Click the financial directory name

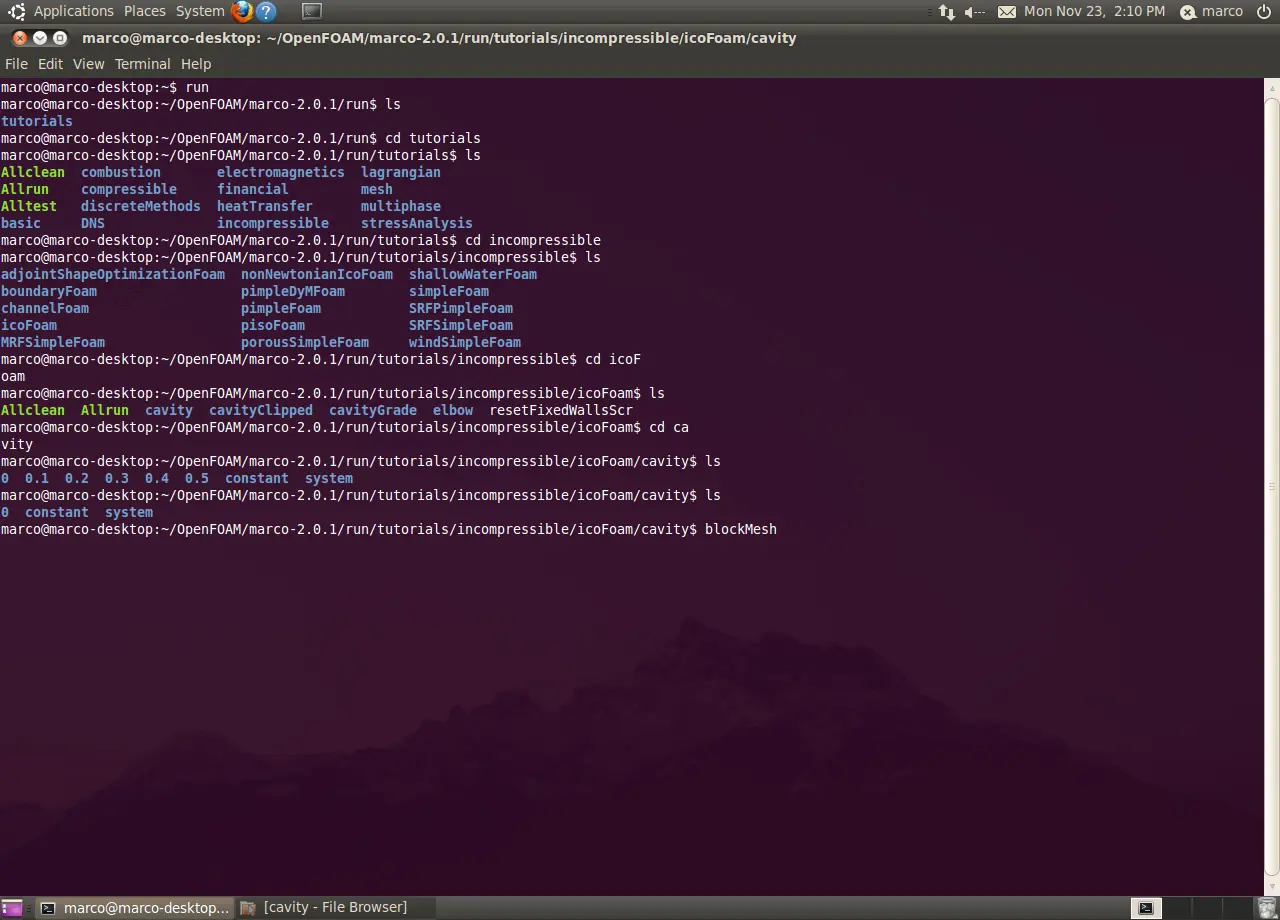coord(253,189)
